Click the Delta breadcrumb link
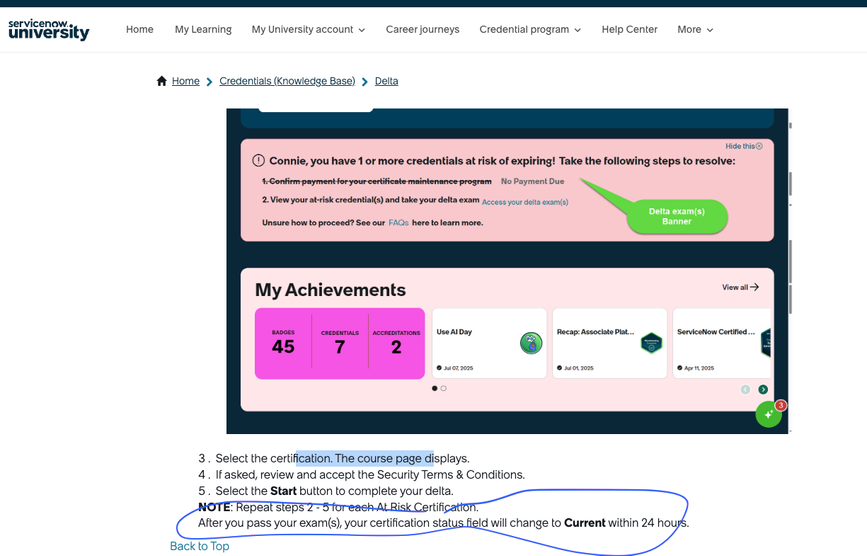Viewport: 867px width, 556px height. (387, 81)
